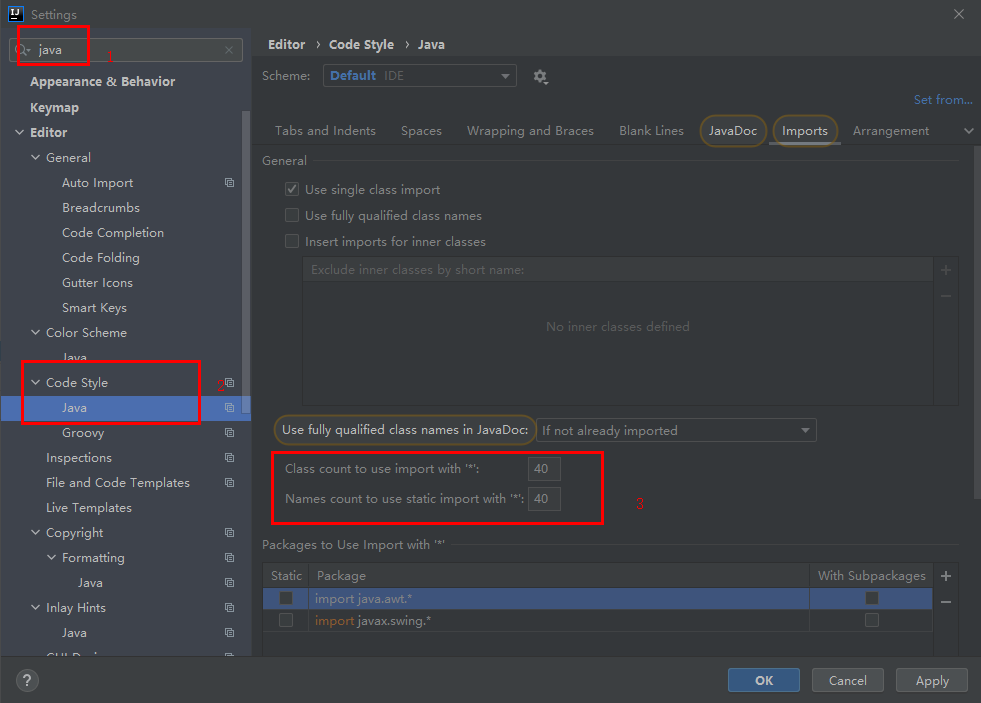This screenshot has width=981, height=703.
Task: Click the OK button
Action: point(764,680)
